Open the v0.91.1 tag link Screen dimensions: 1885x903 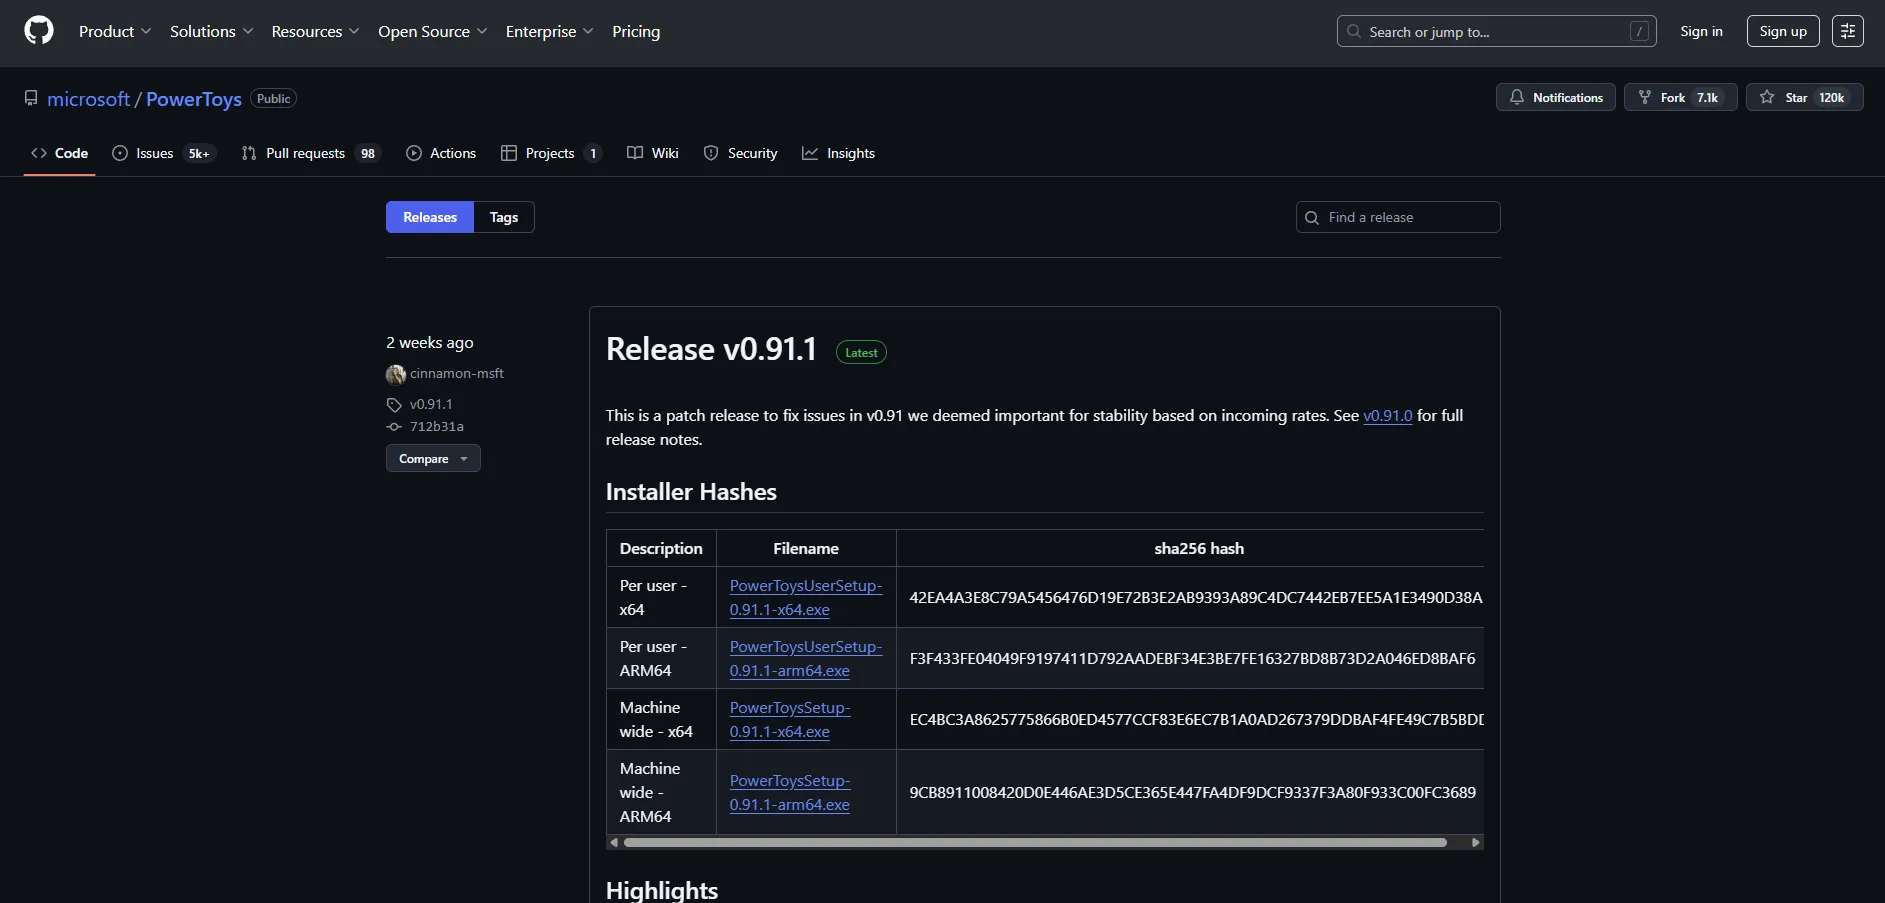coord(431,404)
